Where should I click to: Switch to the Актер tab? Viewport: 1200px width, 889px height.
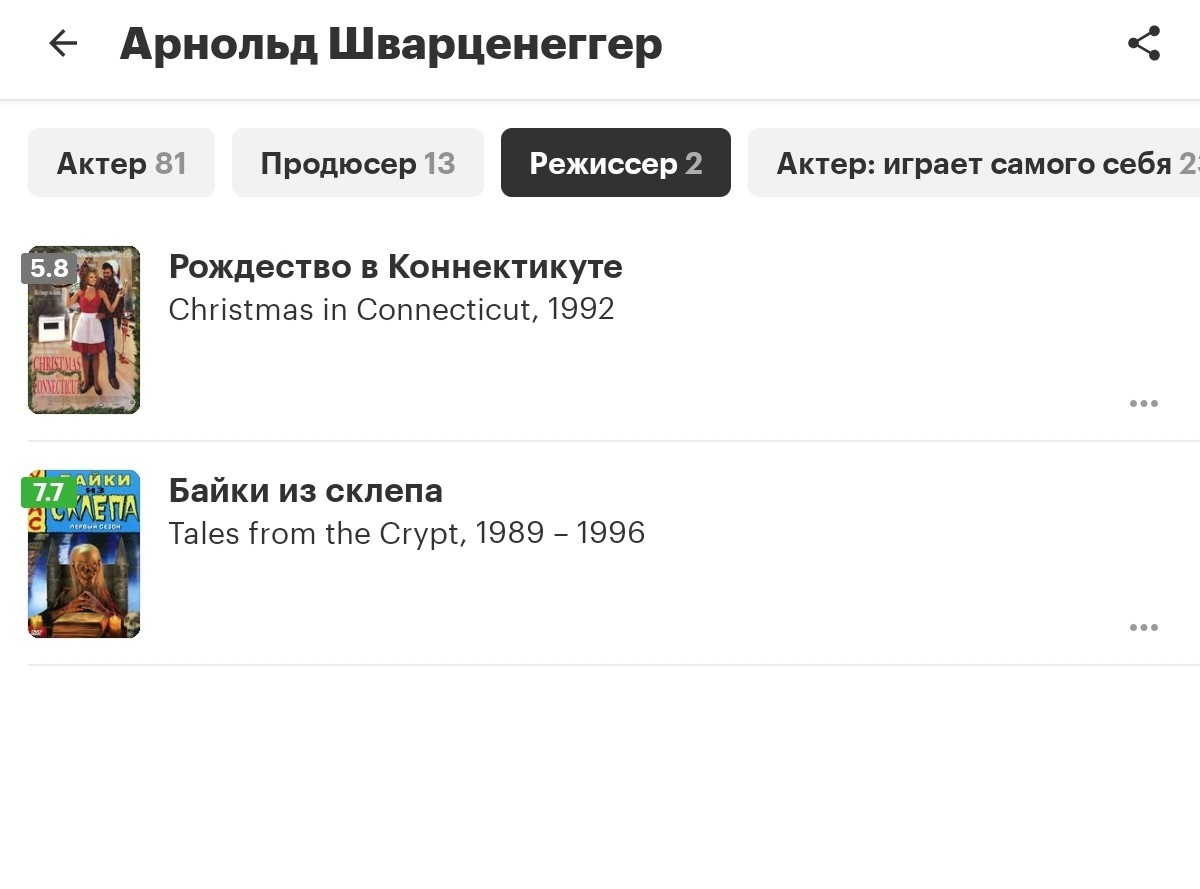[x=121, y=163]
